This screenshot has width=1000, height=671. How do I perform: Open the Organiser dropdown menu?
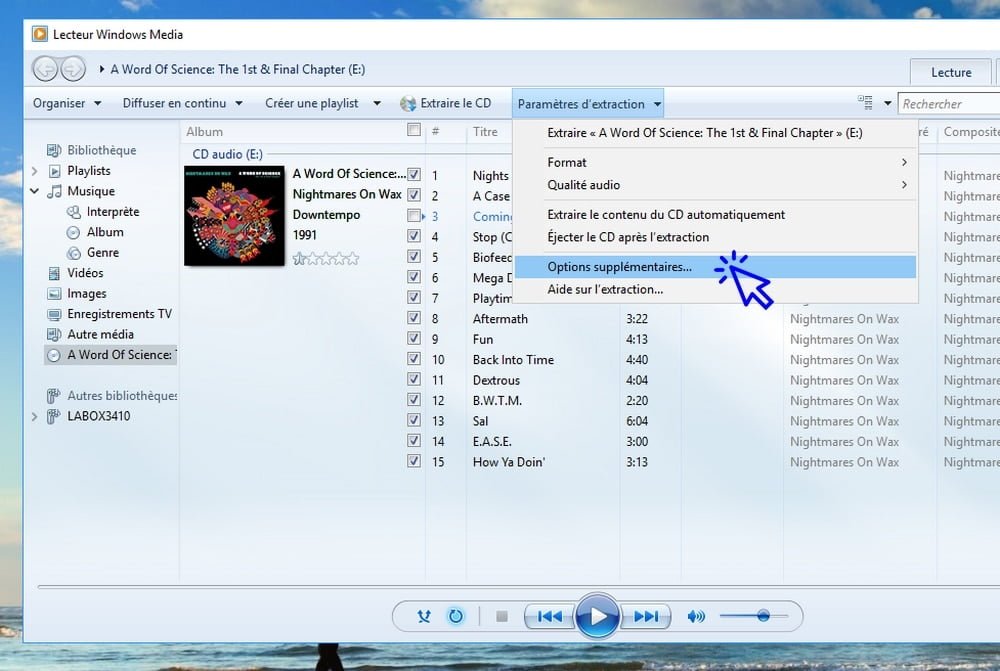[67, 103]
